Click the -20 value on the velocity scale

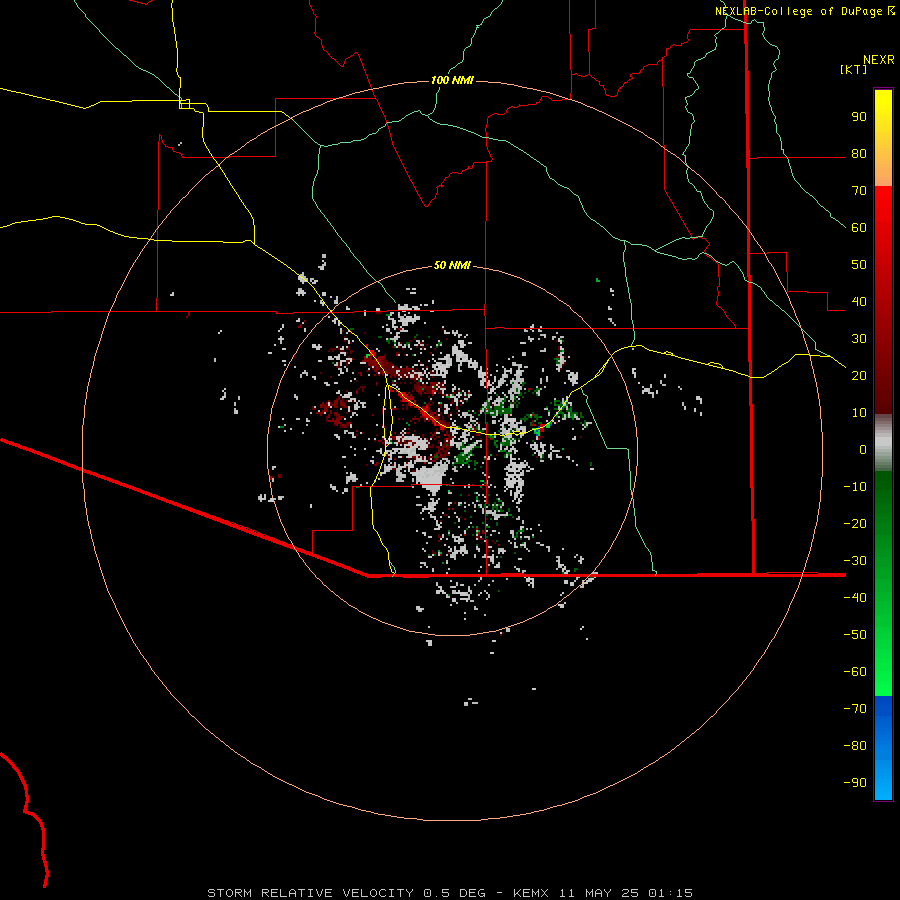pyautogui.click(x=855, y=523)
